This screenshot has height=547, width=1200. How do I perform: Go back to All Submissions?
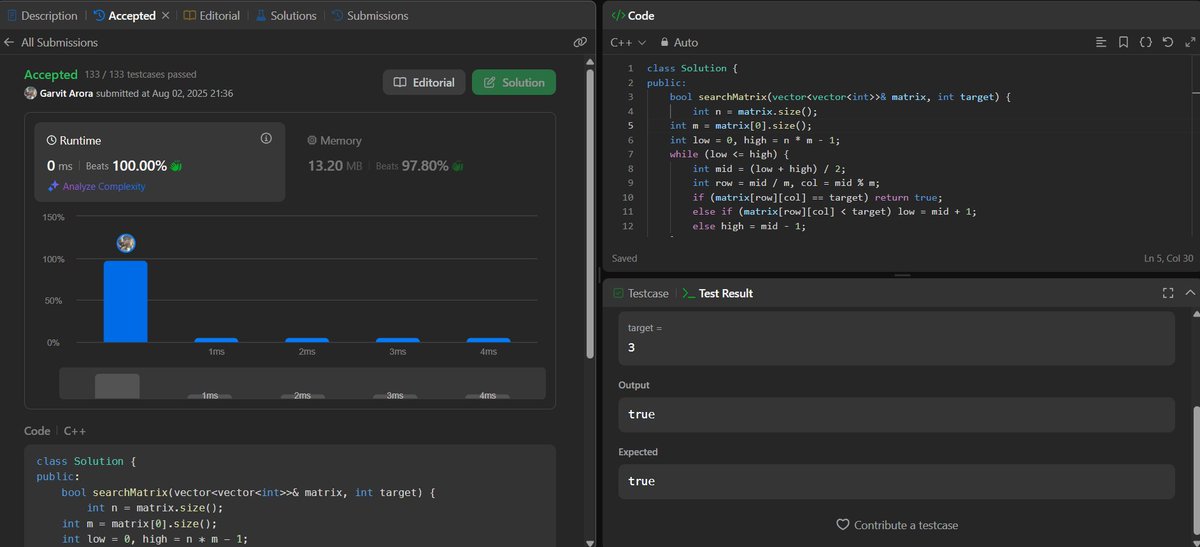(x=51, y=43)
